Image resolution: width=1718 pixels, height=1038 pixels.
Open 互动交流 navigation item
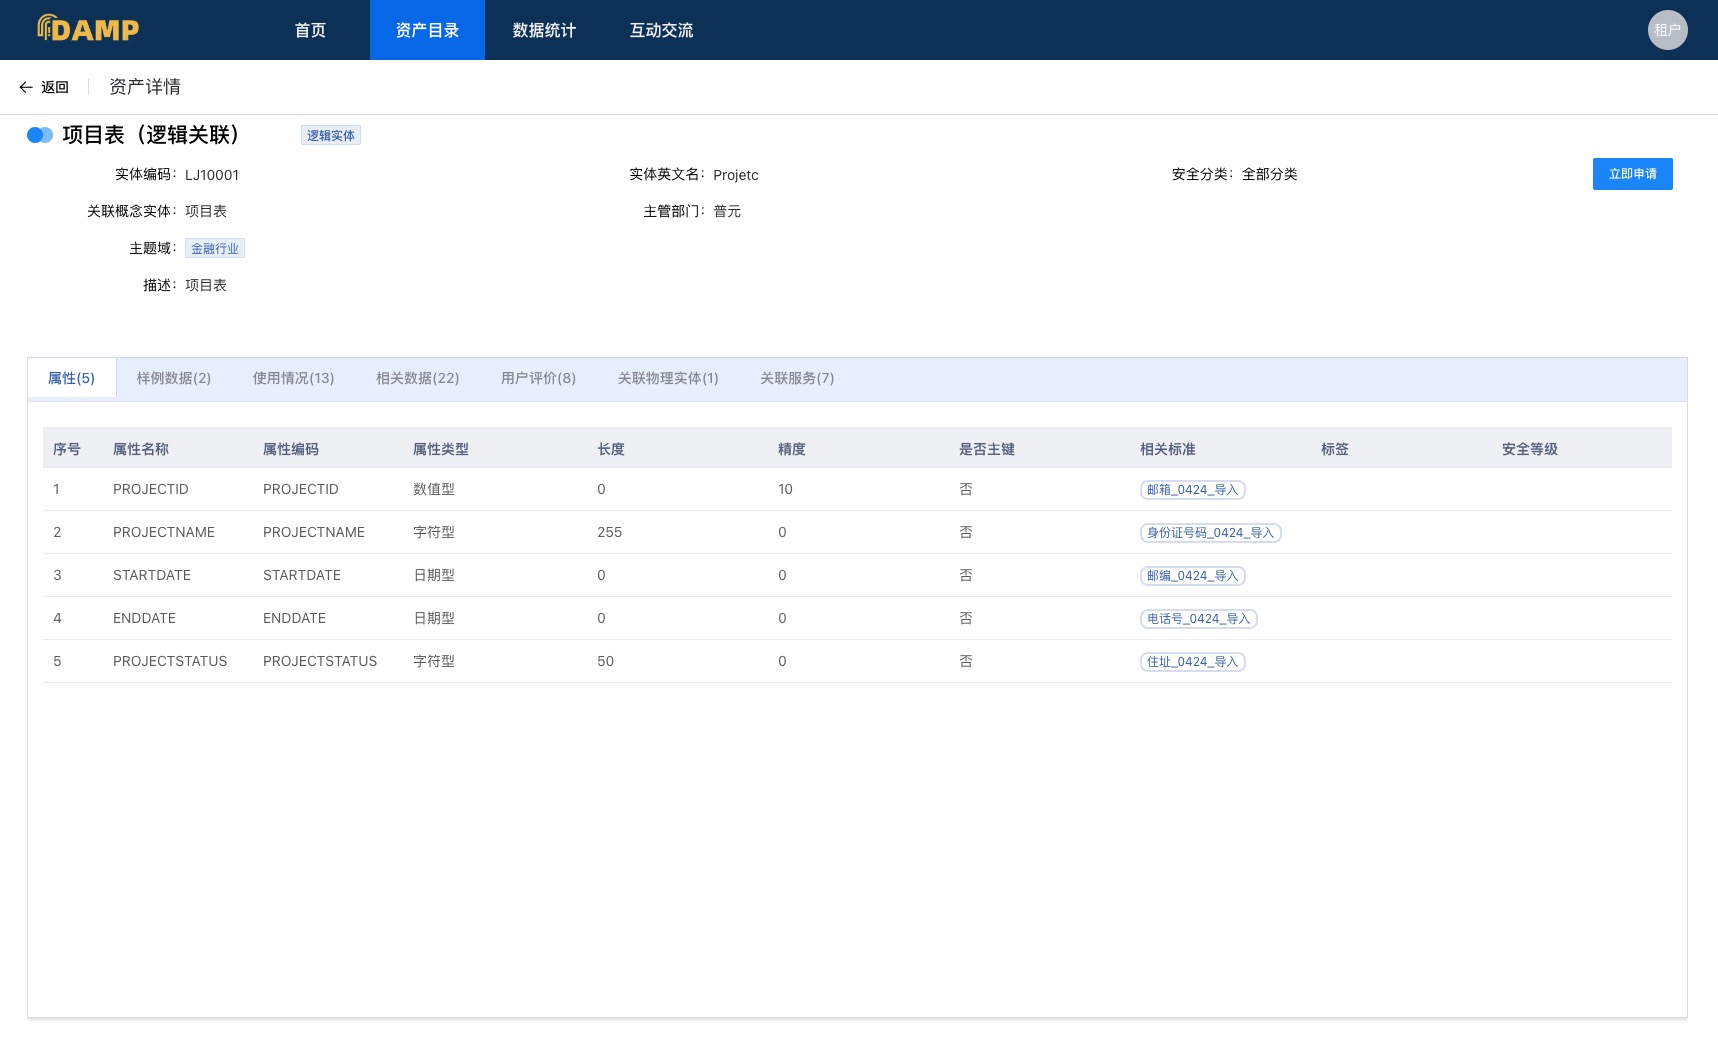(661, 30)
